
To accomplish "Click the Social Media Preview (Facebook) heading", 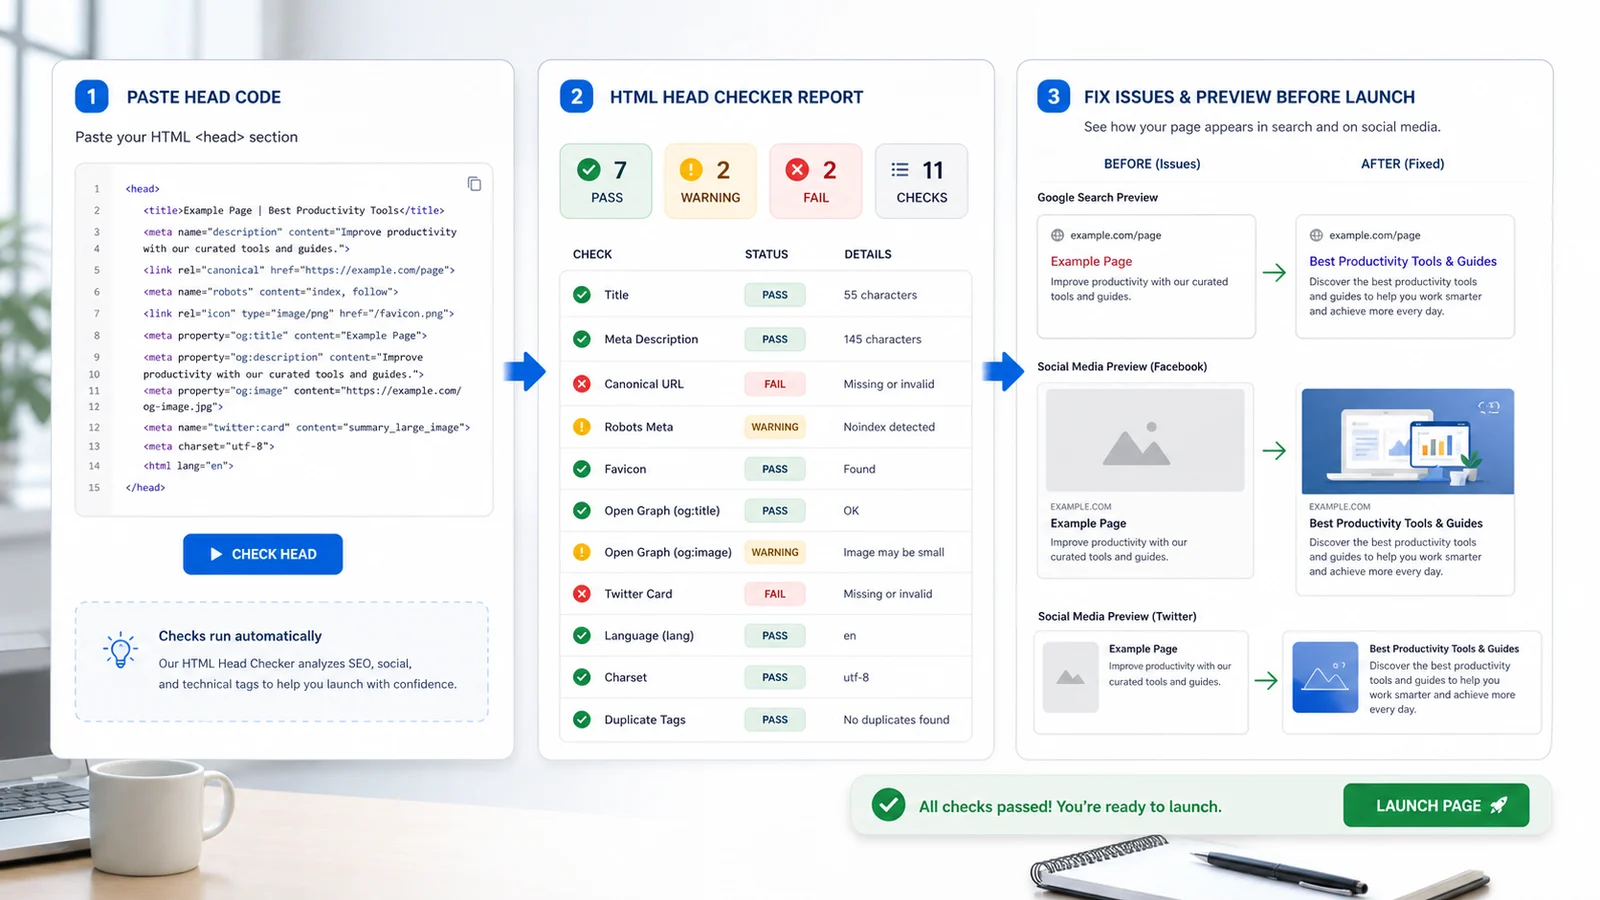I will click(1122, 367).
